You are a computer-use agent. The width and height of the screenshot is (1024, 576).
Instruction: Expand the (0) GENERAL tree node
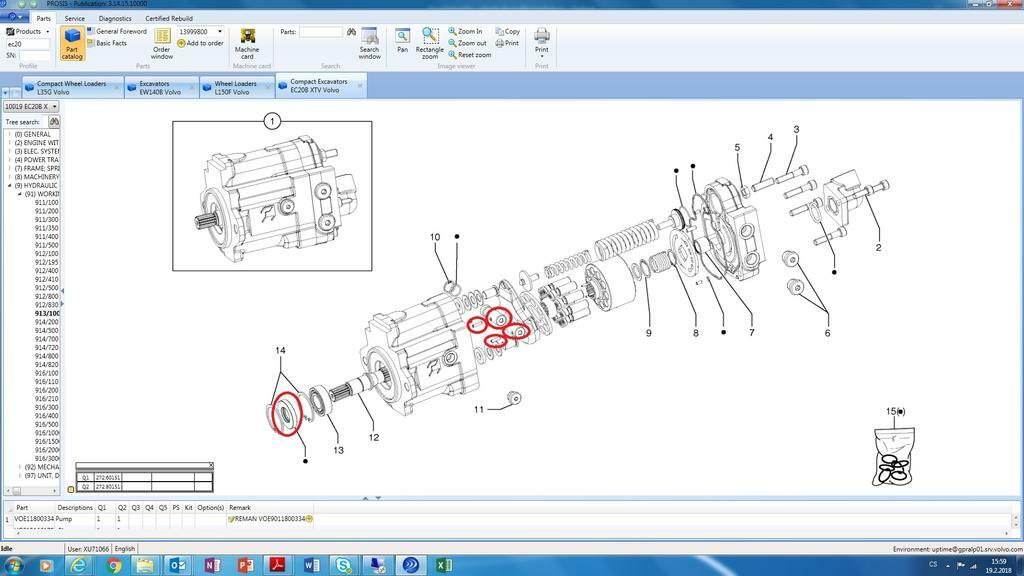click(x=10, y=135)
